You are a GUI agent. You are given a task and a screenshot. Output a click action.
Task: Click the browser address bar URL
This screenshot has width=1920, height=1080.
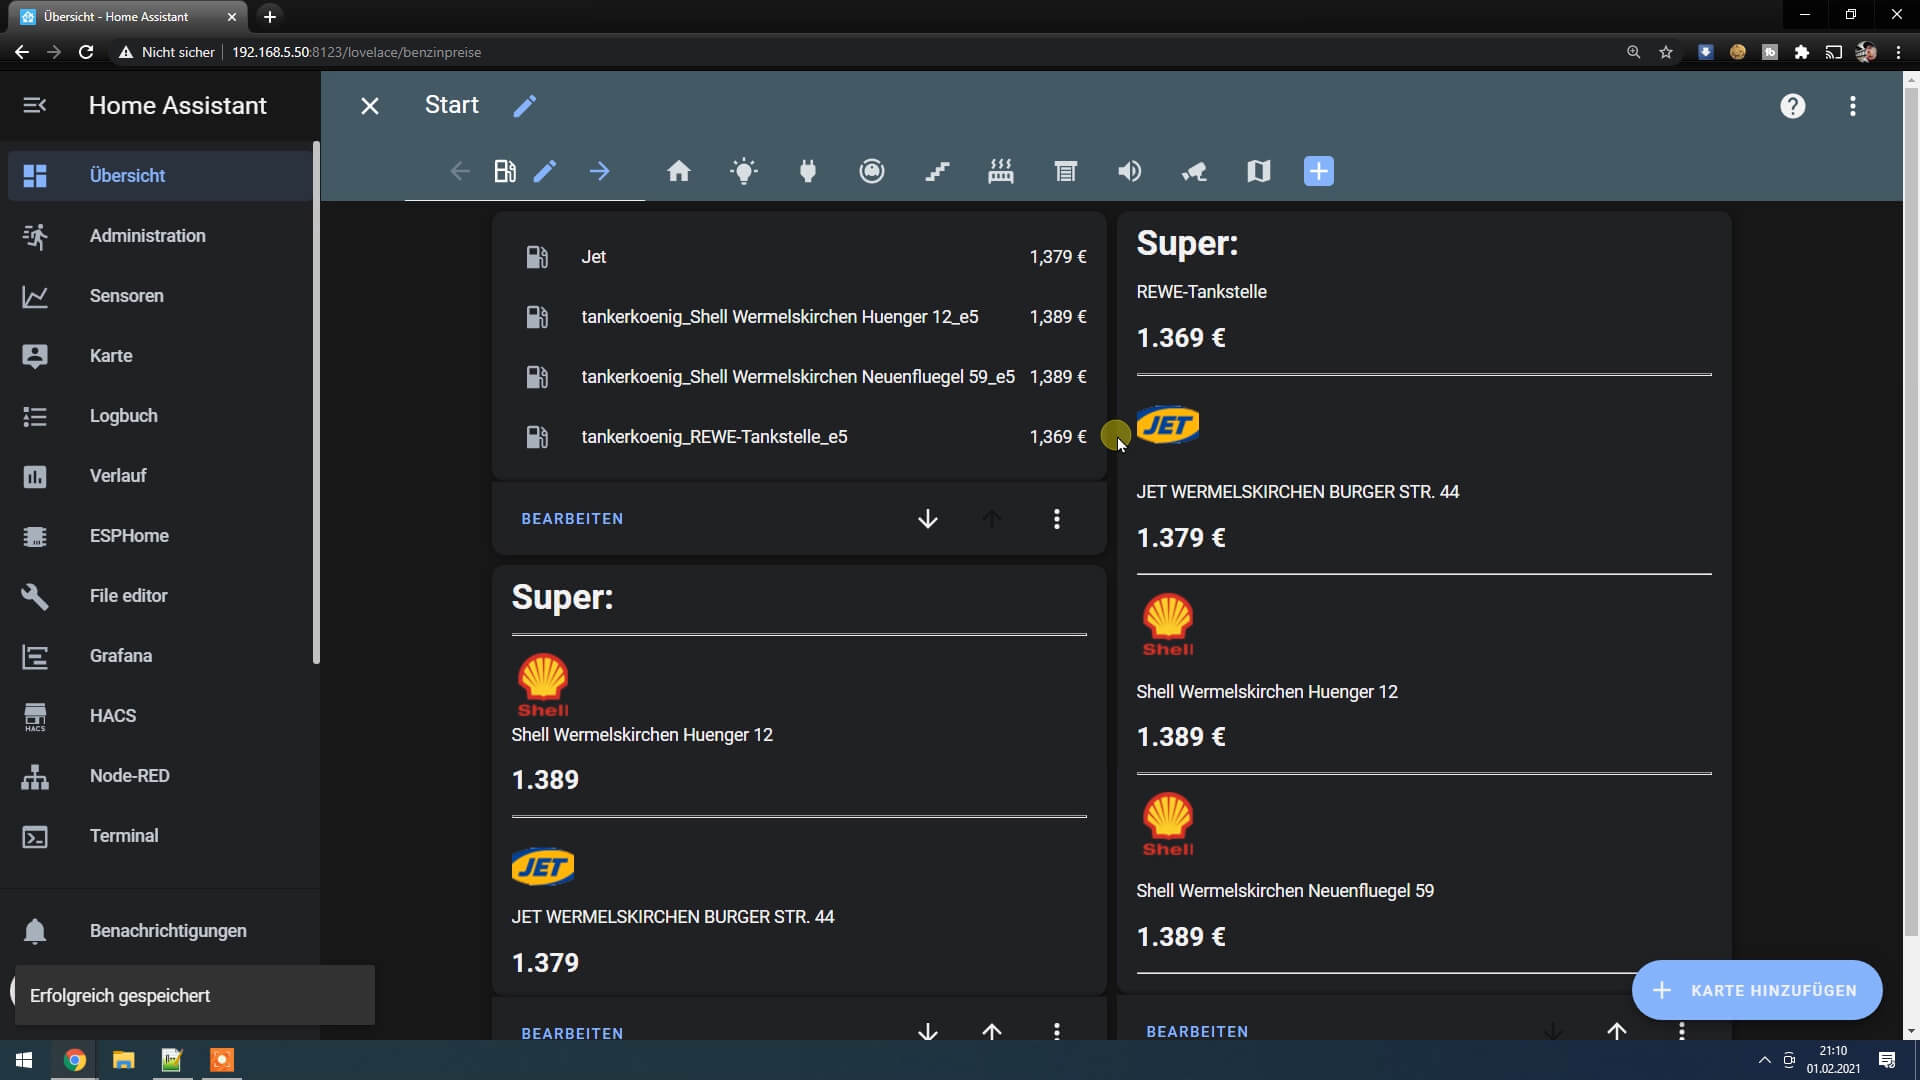click(x=357, y=52)
